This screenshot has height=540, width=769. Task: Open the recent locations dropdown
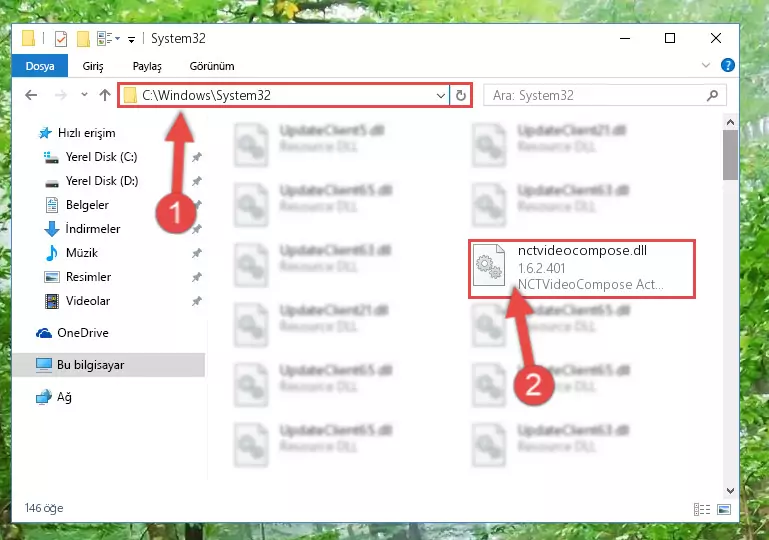click(84, 94)
